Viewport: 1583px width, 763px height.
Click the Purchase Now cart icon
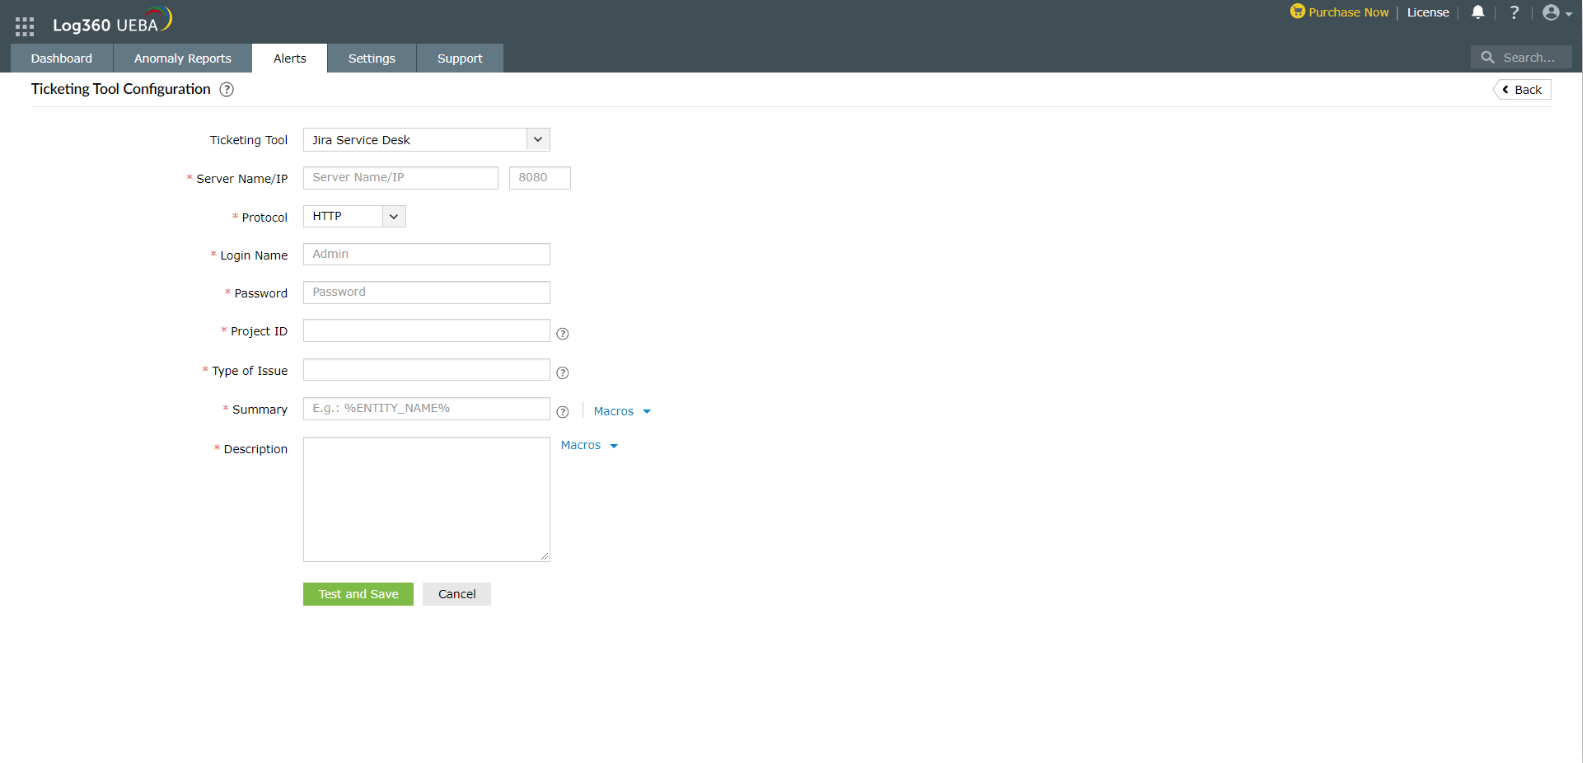pyautogui.click(x=1297, y=11)
